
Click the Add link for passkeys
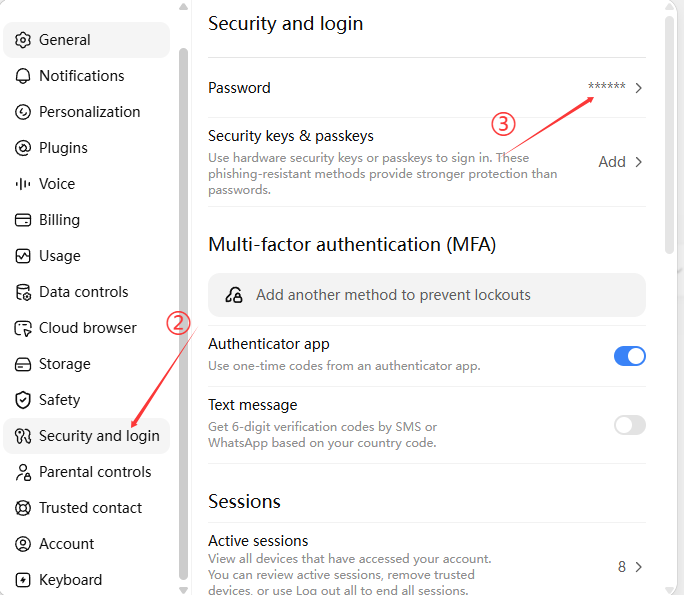coord(612,162)
